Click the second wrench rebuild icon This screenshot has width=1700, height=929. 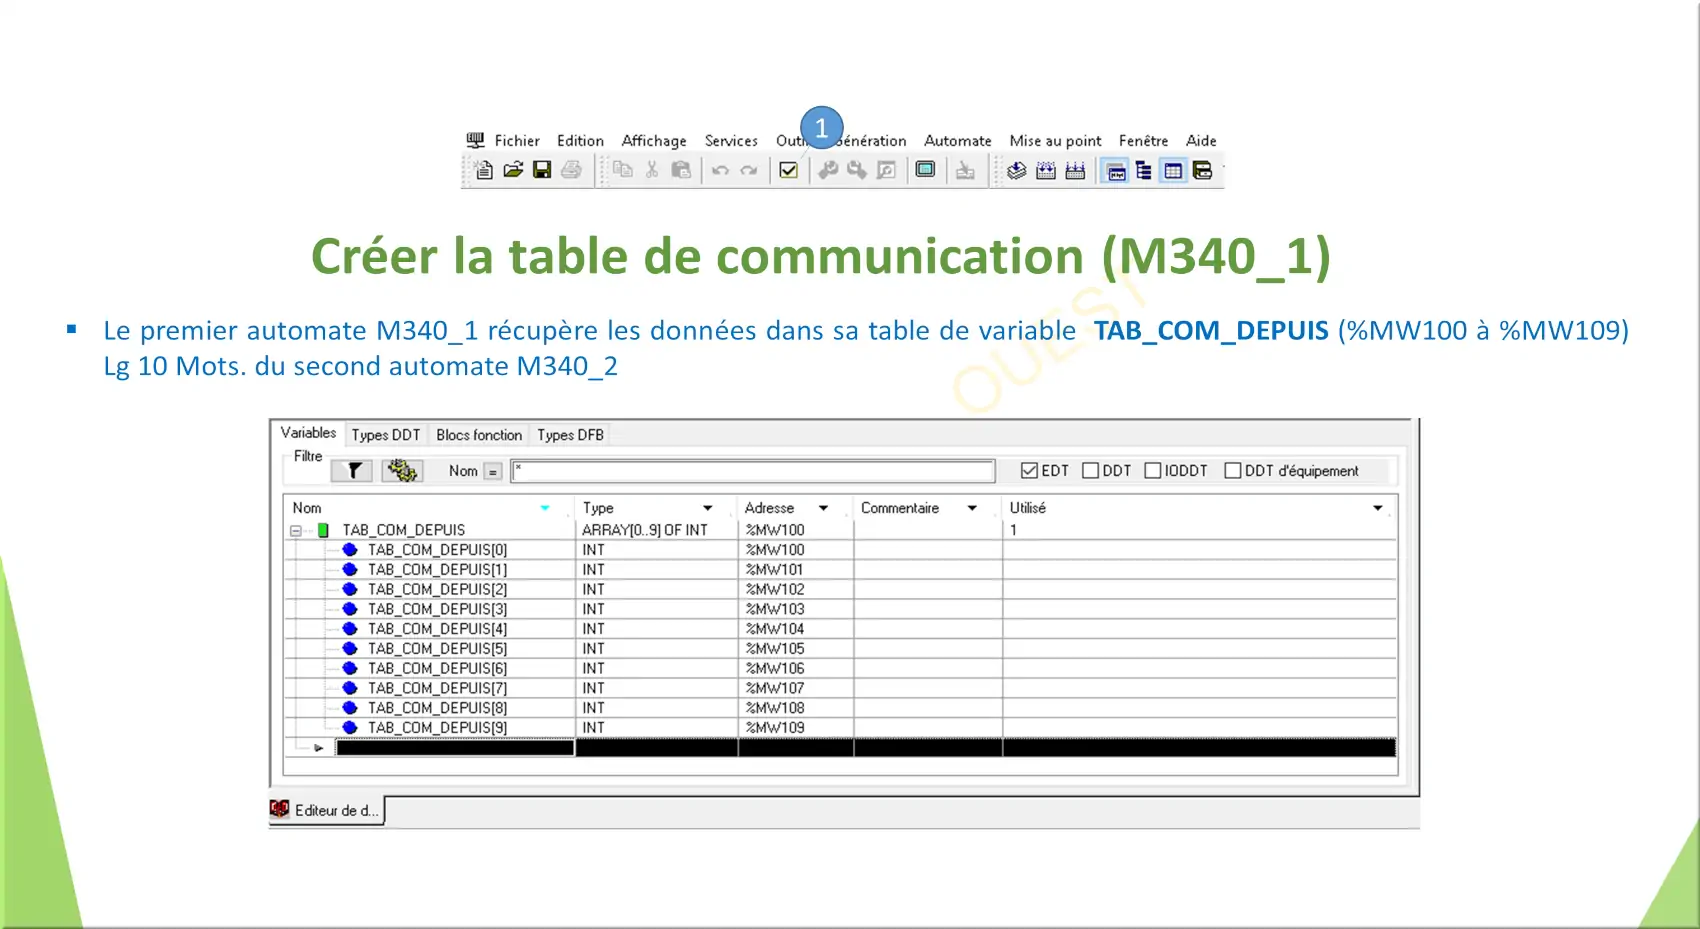point(857,170)
